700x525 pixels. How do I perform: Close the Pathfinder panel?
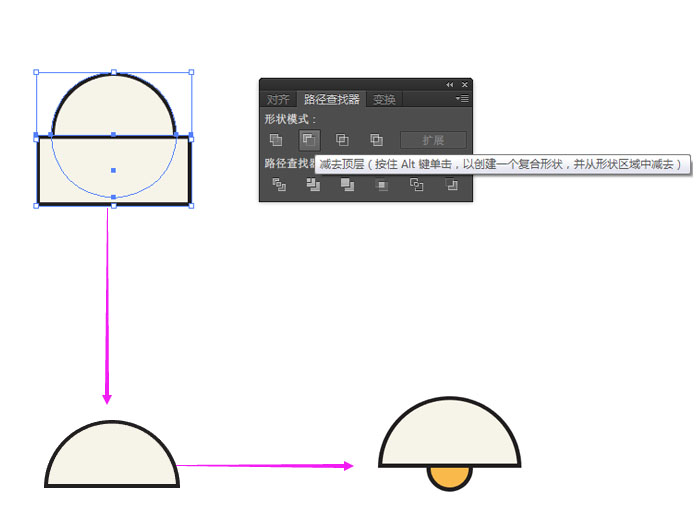pos(465,84)
